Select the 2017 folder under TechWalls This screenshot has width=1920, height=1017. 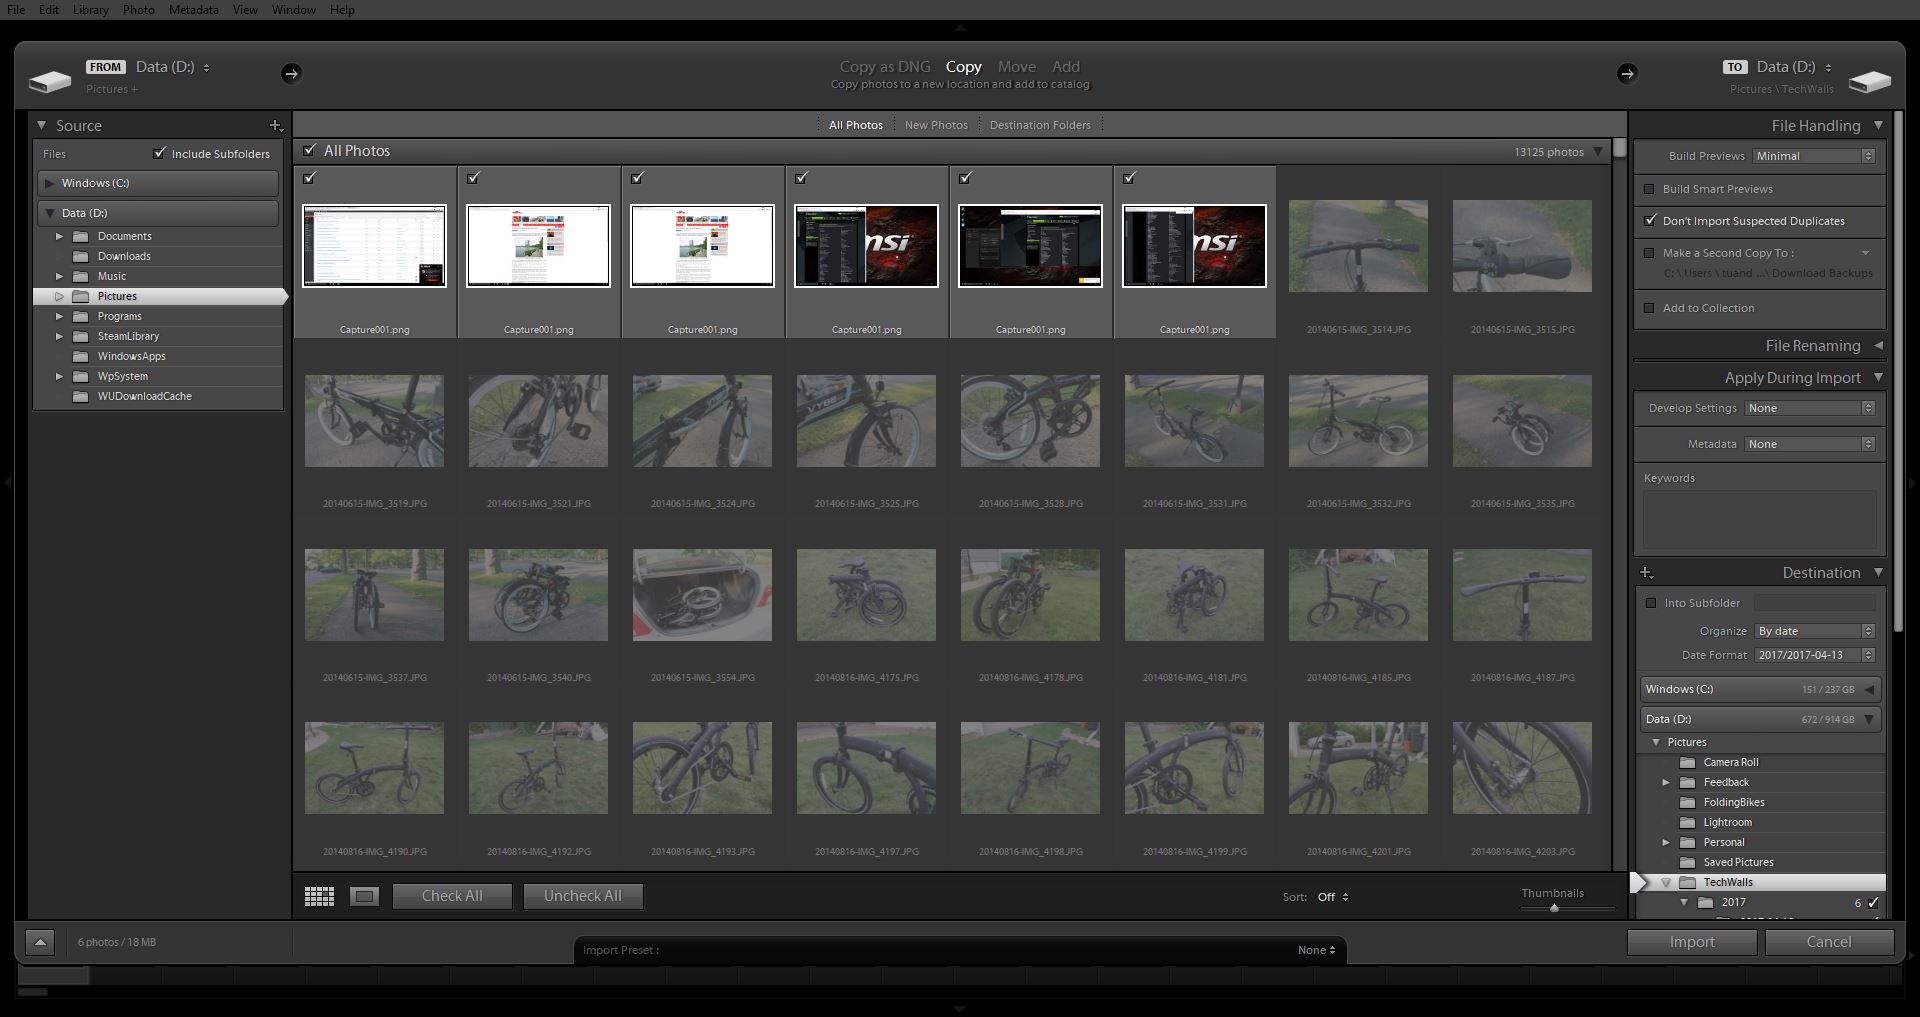[x=1734, y=902]
